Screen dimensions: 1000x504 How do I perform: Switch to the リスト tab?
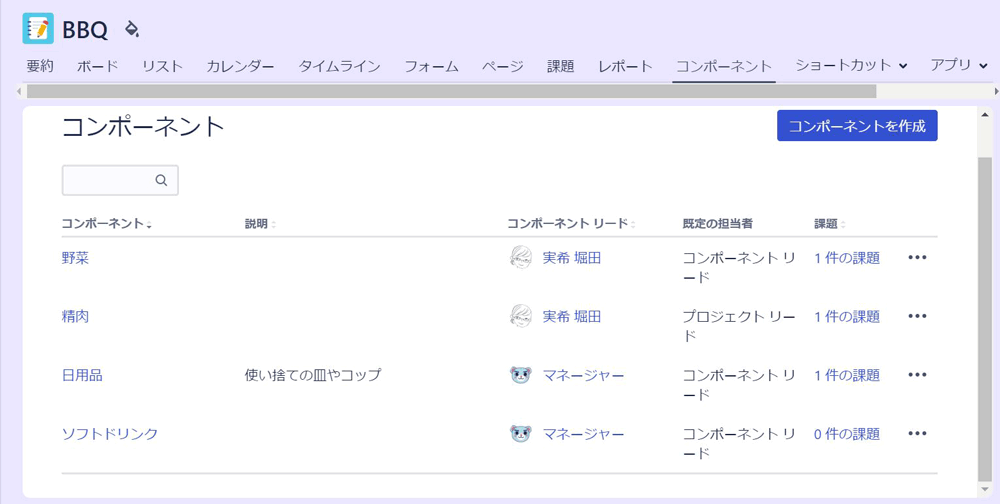coord(163,66)
